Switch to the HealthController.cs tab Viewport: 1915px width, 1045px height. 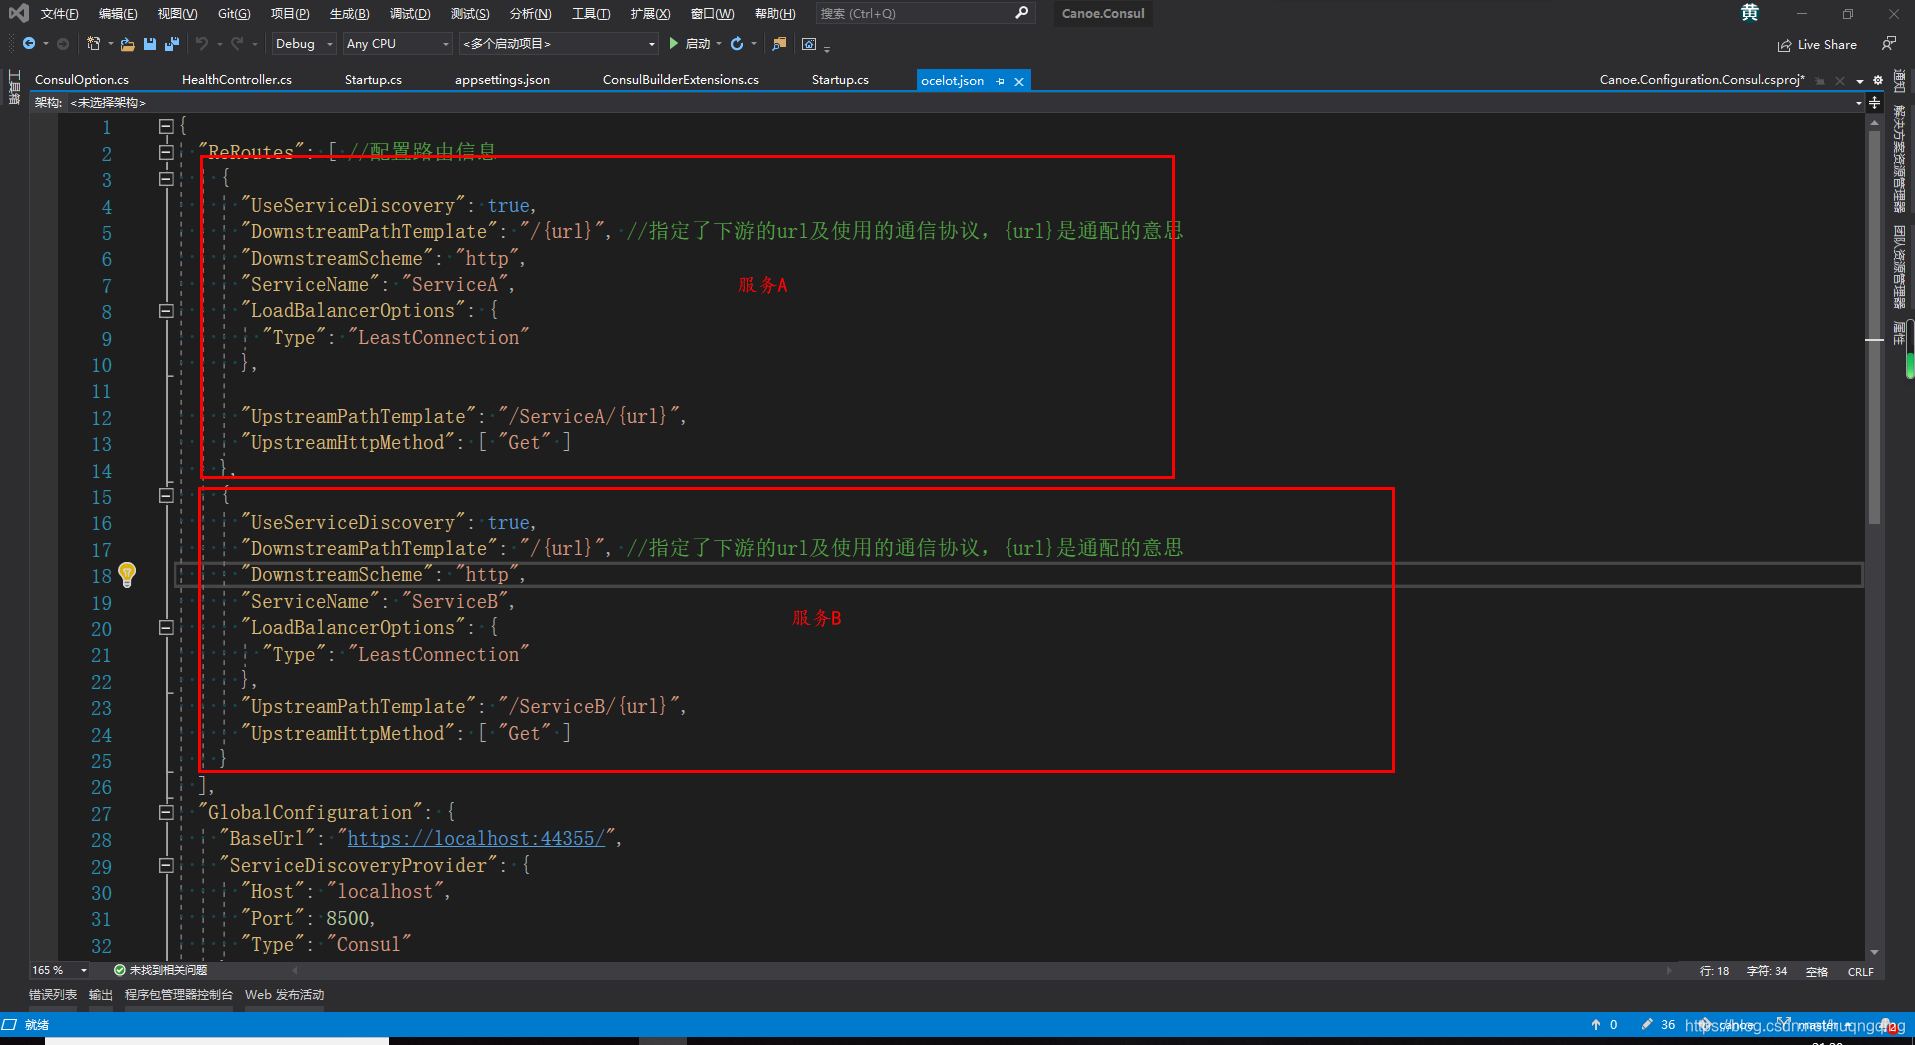point(237,80)
